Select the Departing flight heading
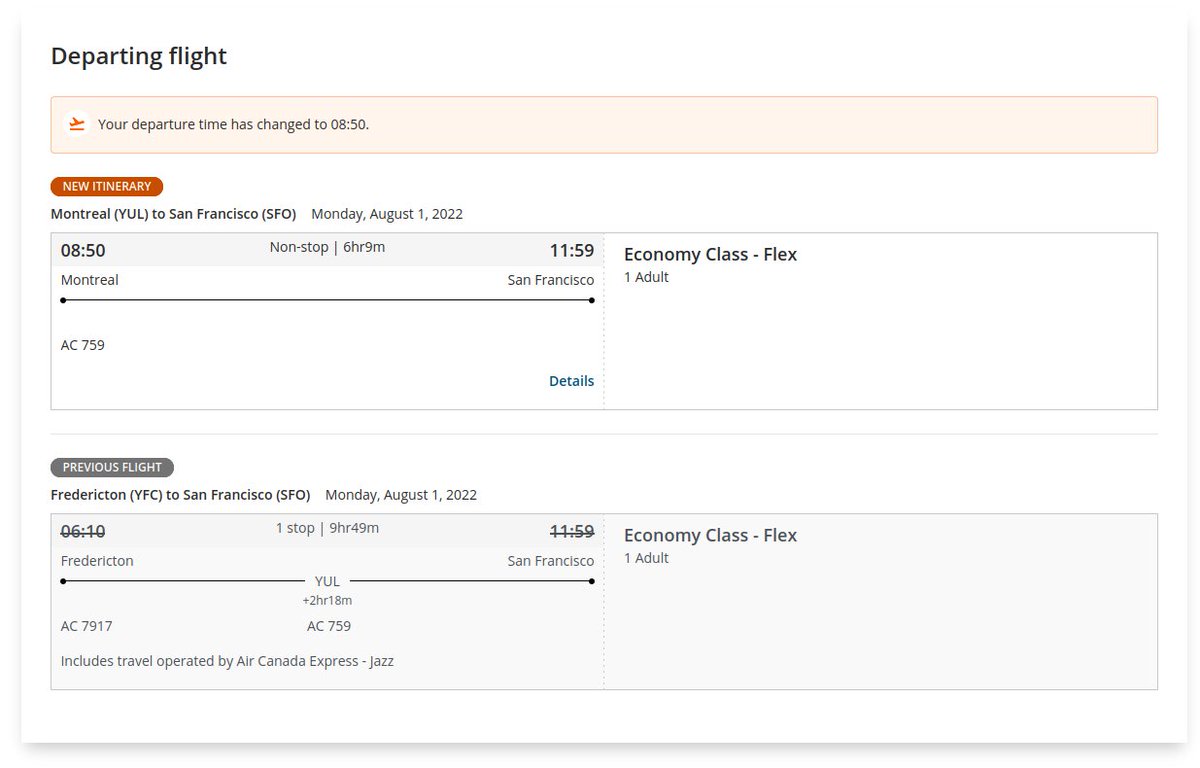 [139, 56]
